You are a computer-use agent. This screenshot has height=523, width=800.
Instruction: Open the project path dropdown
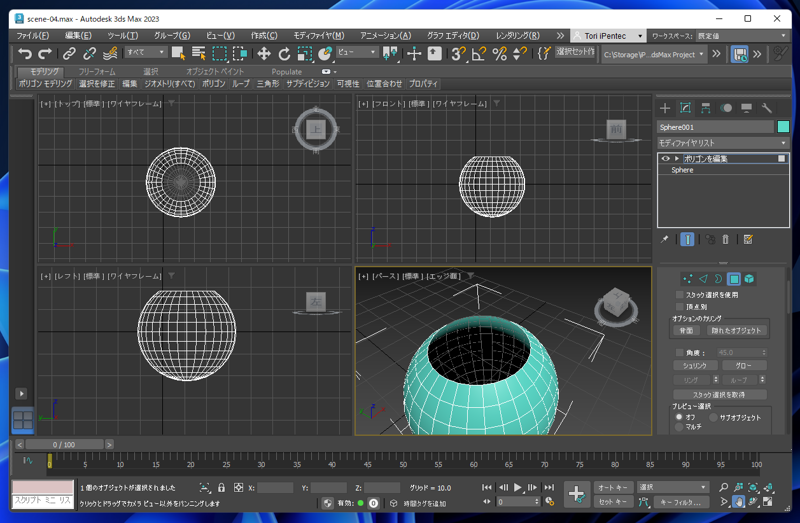pos(654,54)
